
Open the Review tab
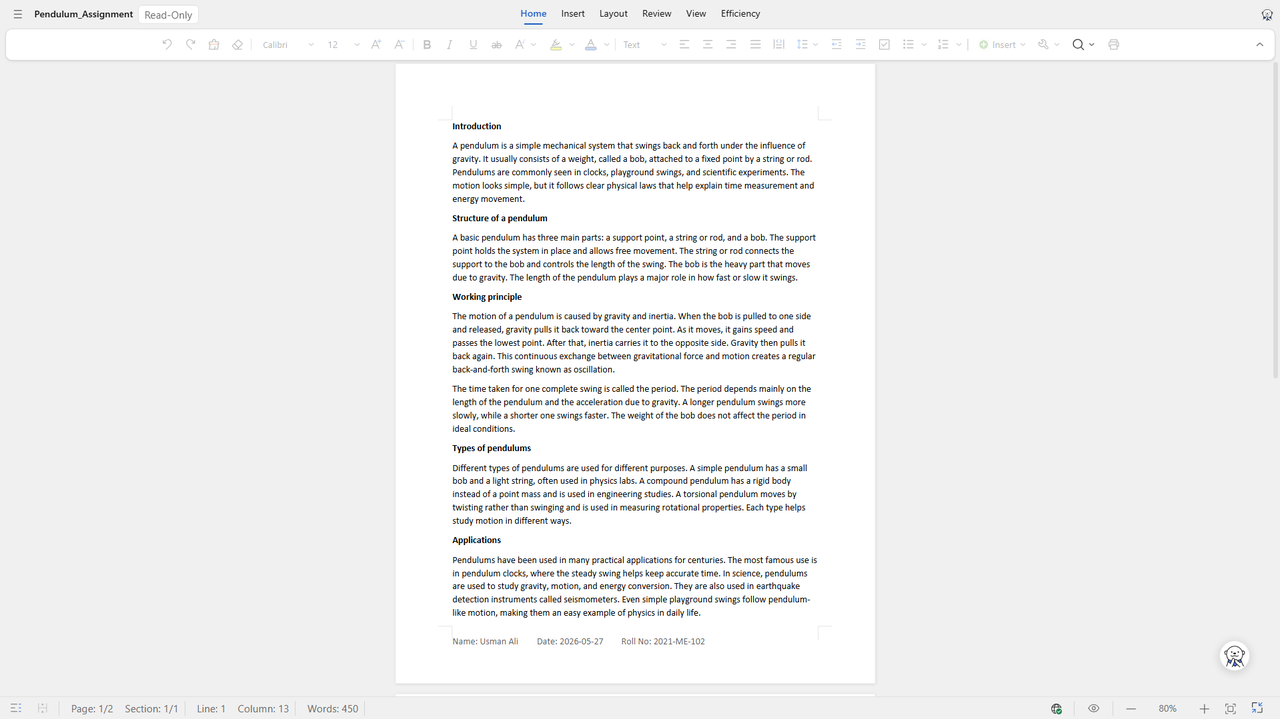pos(657,14)
